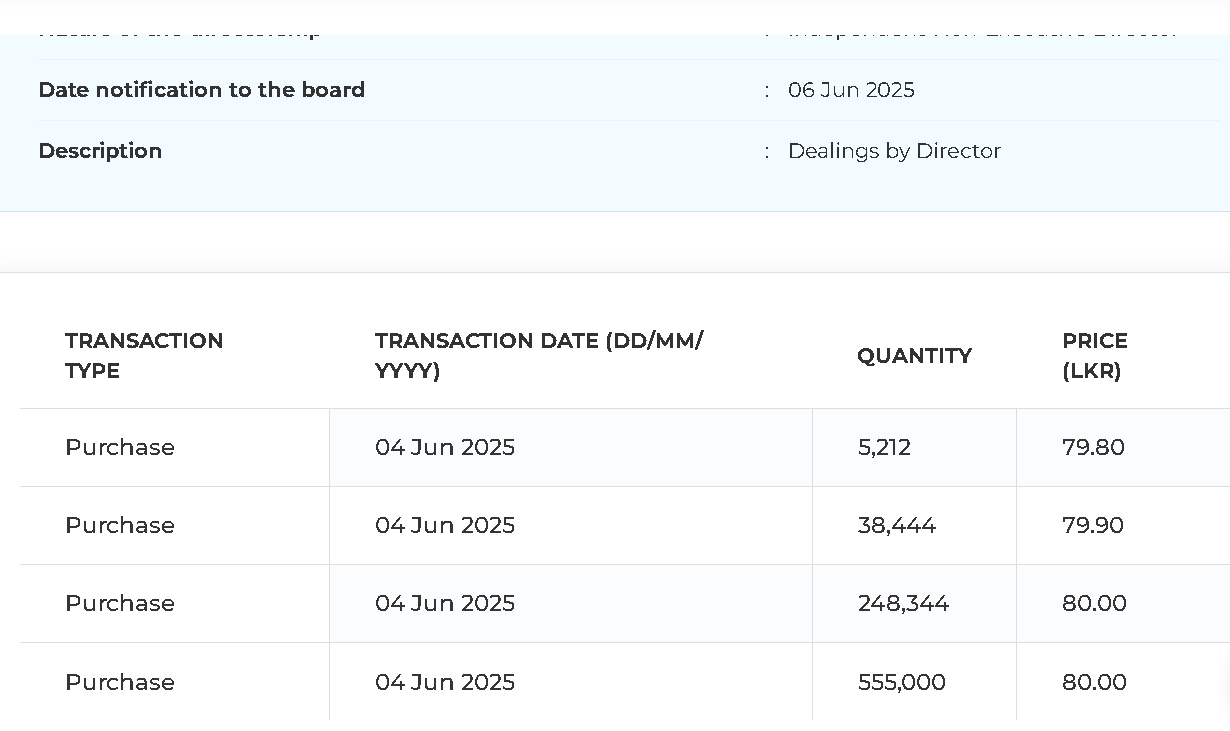Select Purchase in the 38,444 quantity row
This screenshot has height=731, width=1230.
[x=120, y=525]
